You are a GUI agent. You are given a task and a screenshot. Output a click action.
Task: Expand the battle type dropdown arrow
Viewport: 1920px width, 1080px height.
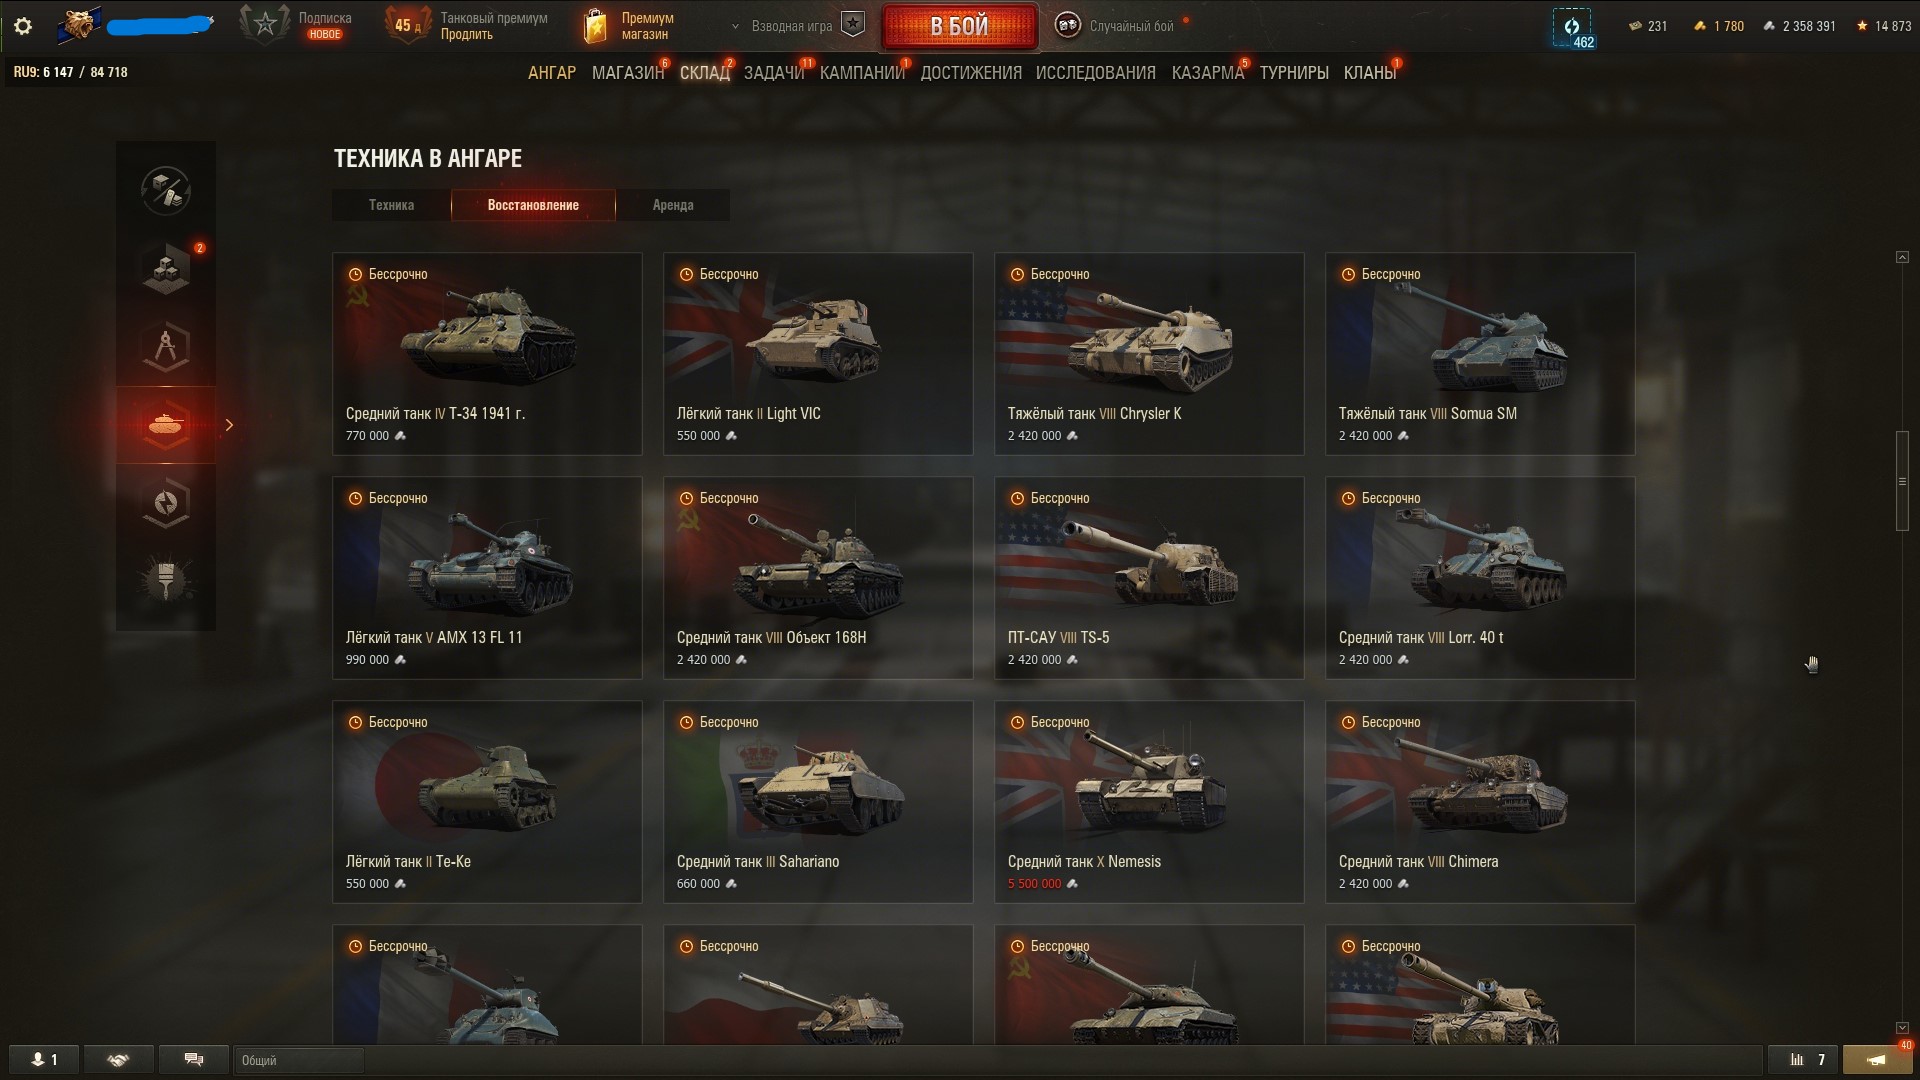coord(736,27)
